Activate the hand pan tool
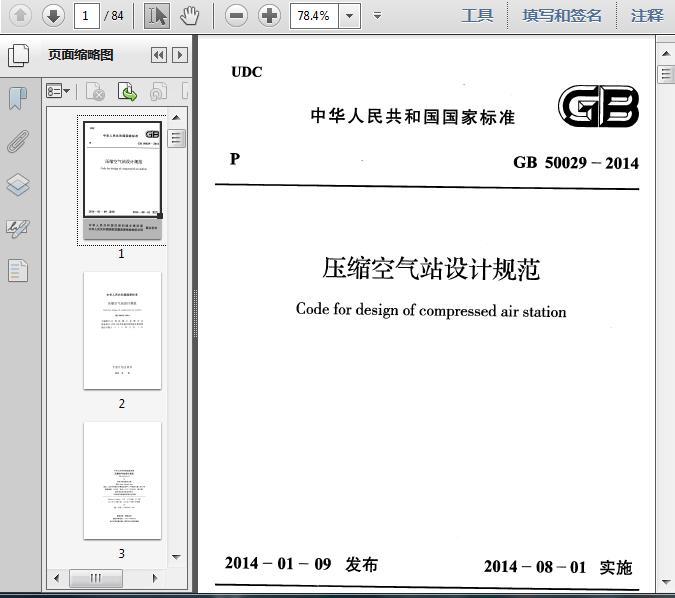675x598 pixels. coord(189,16)
